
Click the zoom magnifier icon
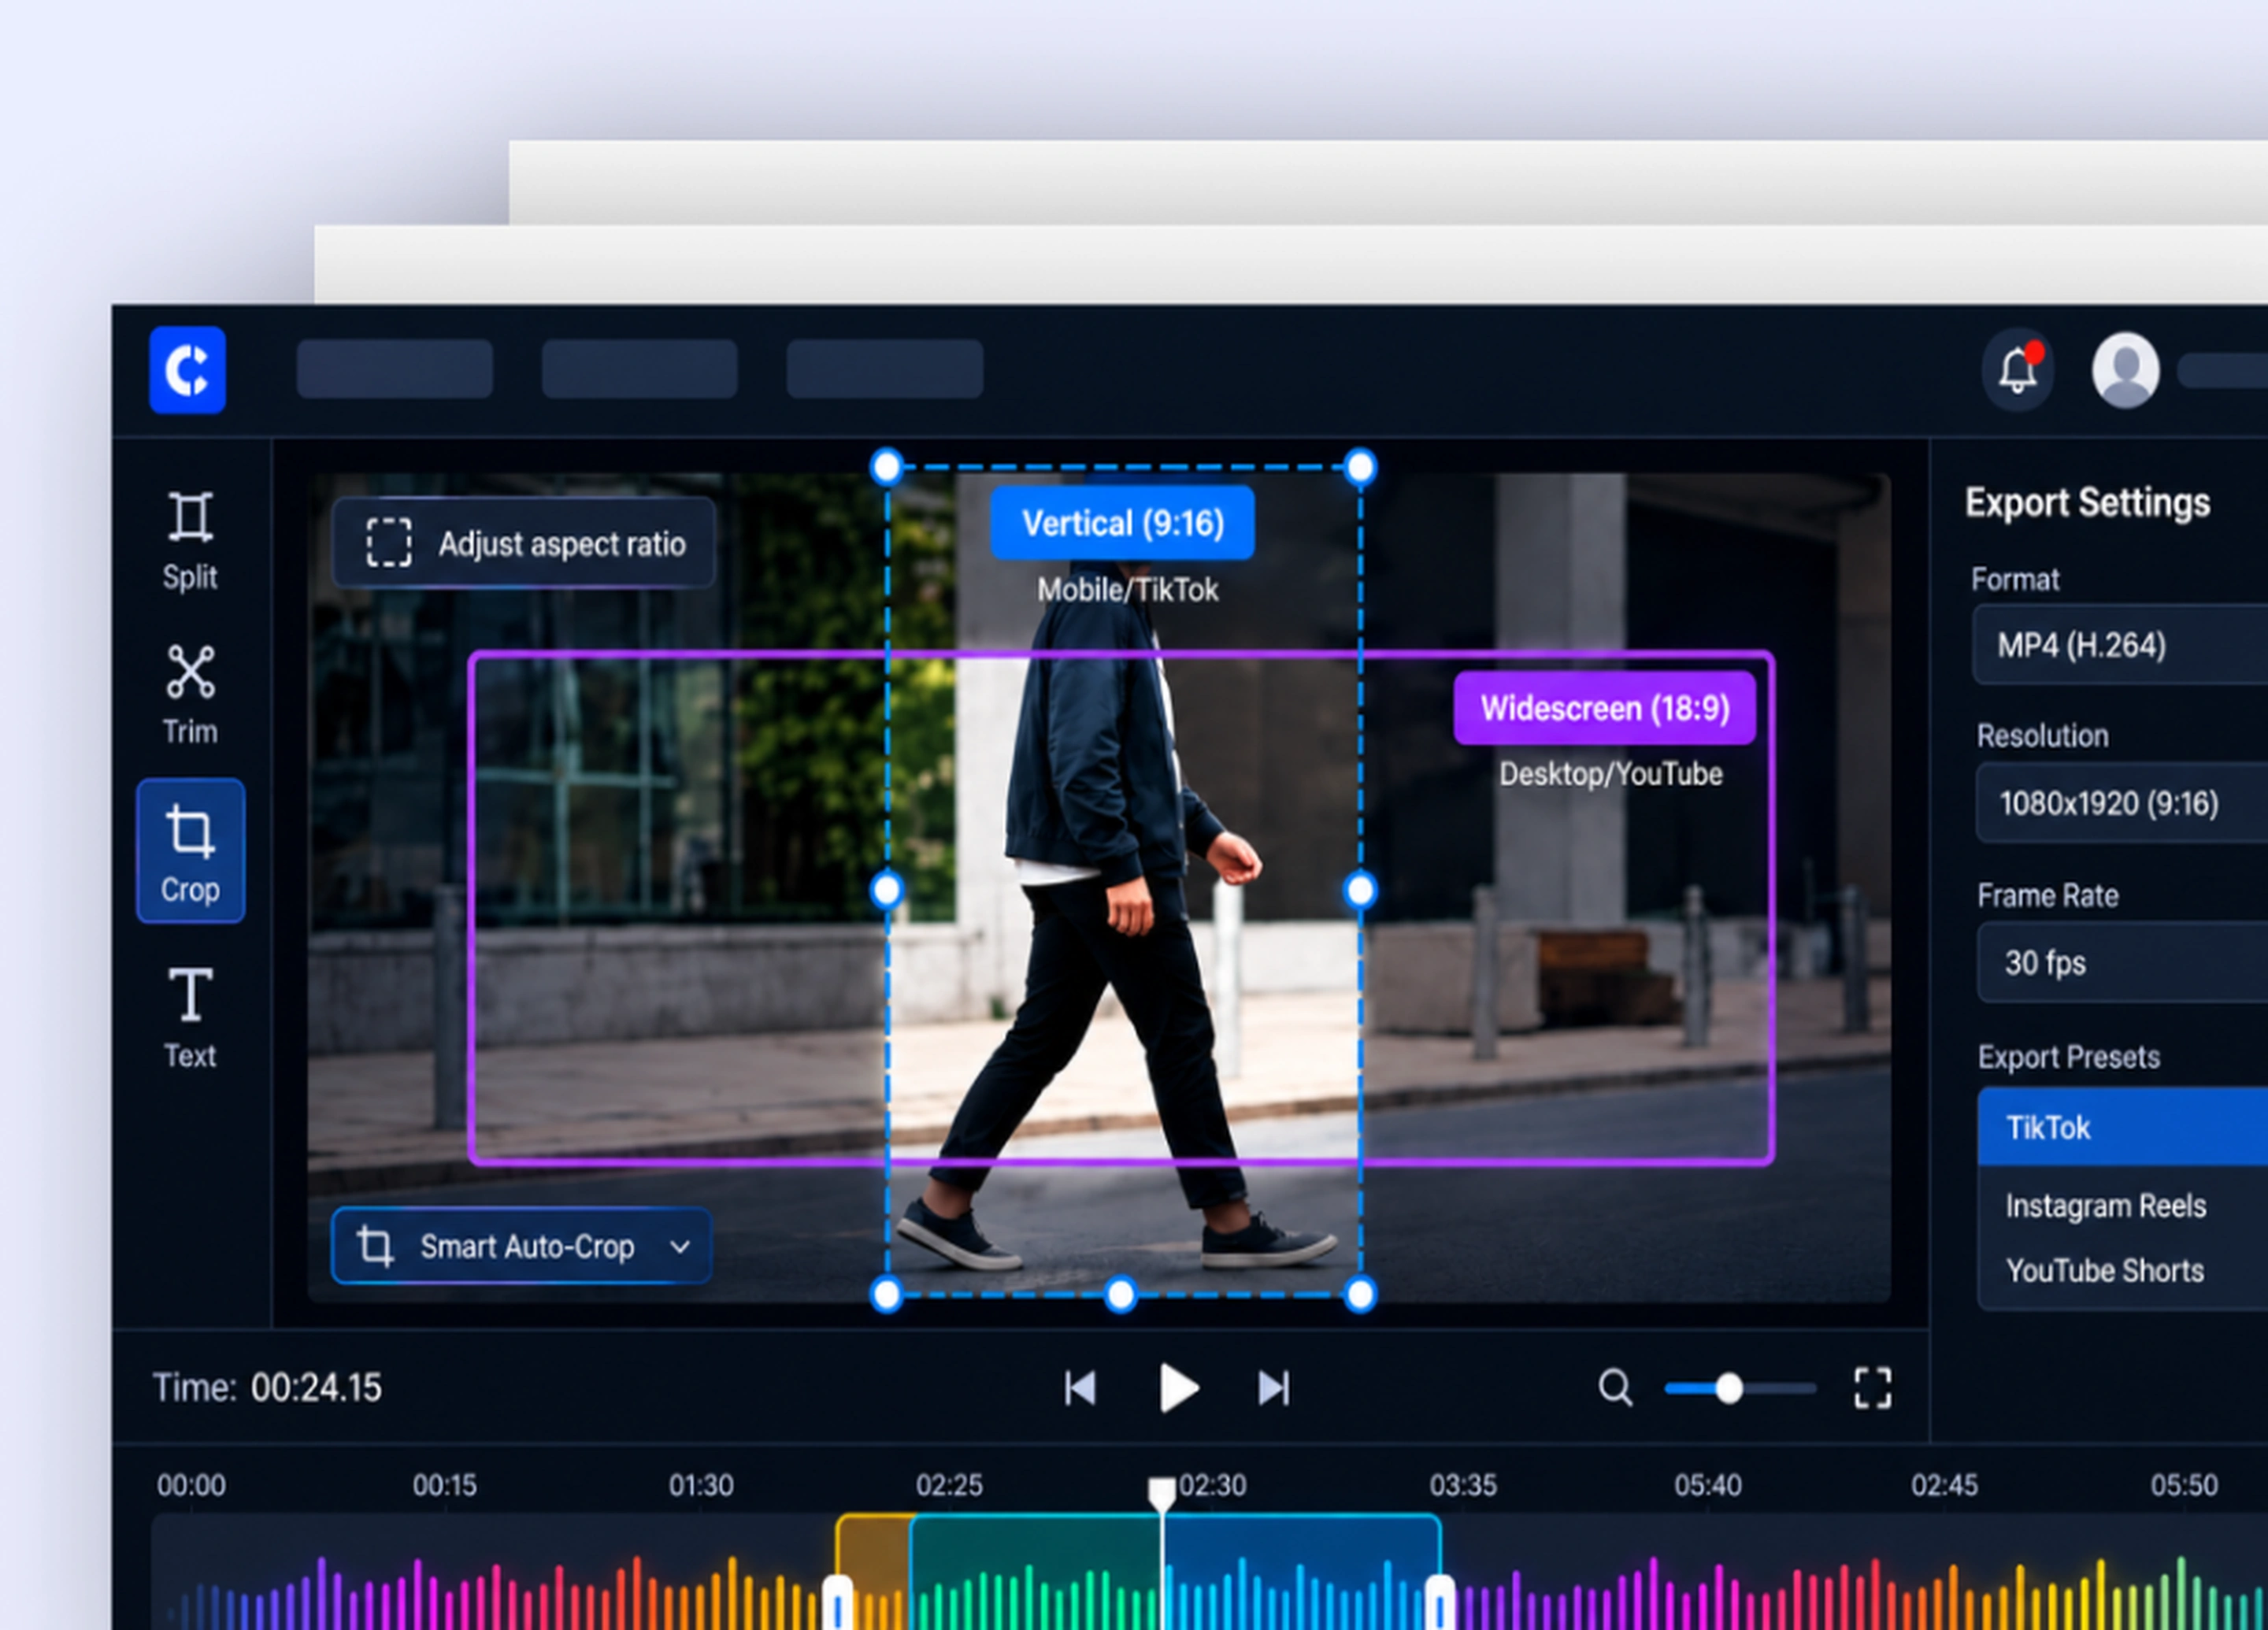[x=1615, y=1388]
